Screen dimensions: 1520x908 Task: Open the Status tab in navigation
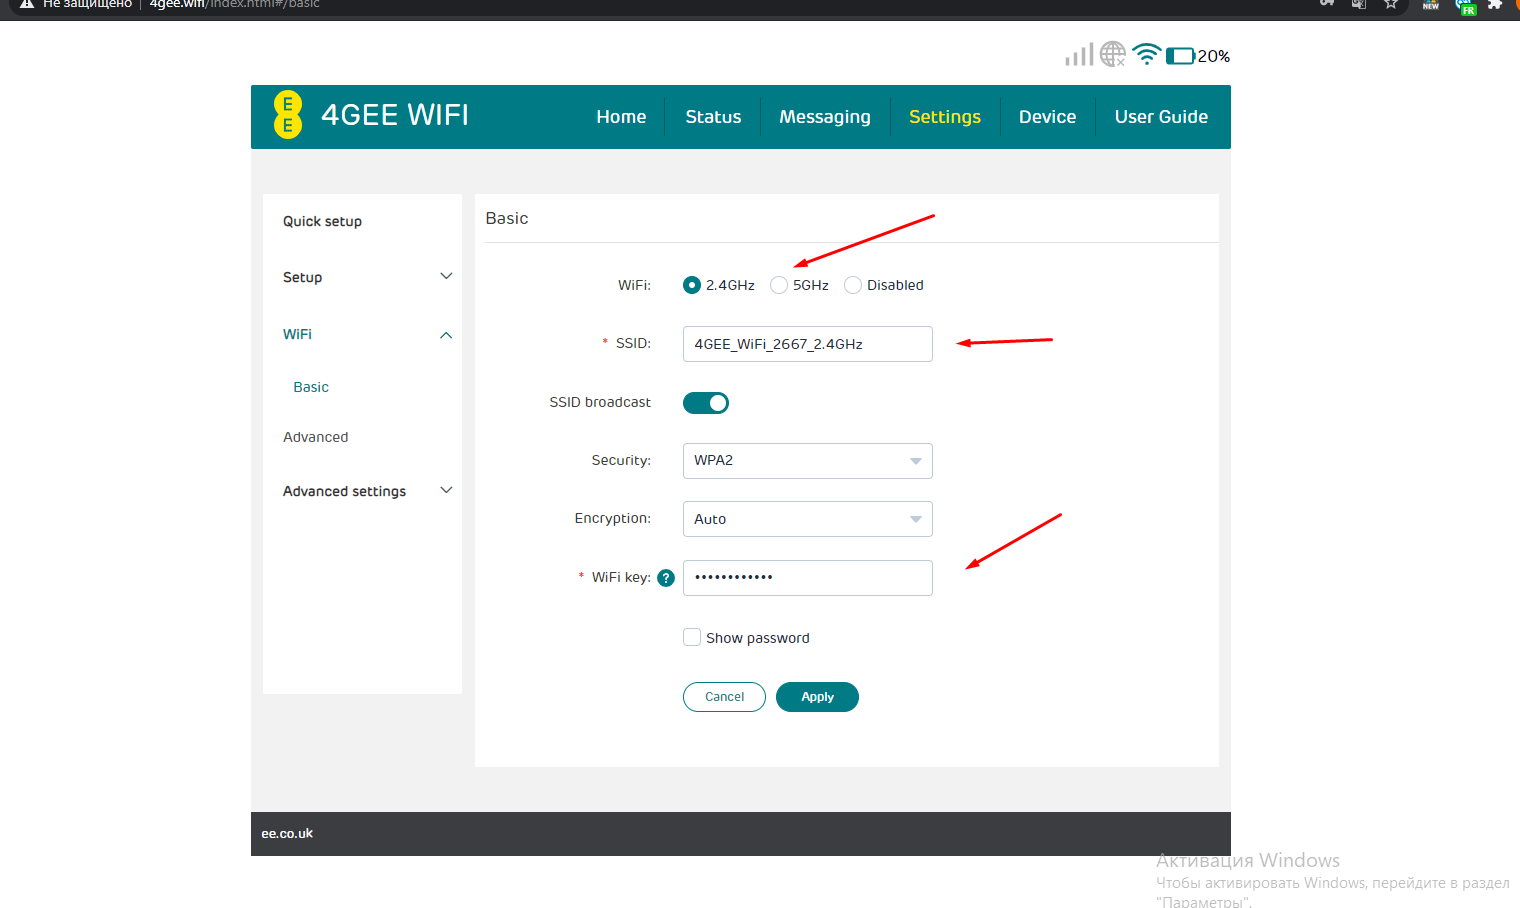coord(713,117)
